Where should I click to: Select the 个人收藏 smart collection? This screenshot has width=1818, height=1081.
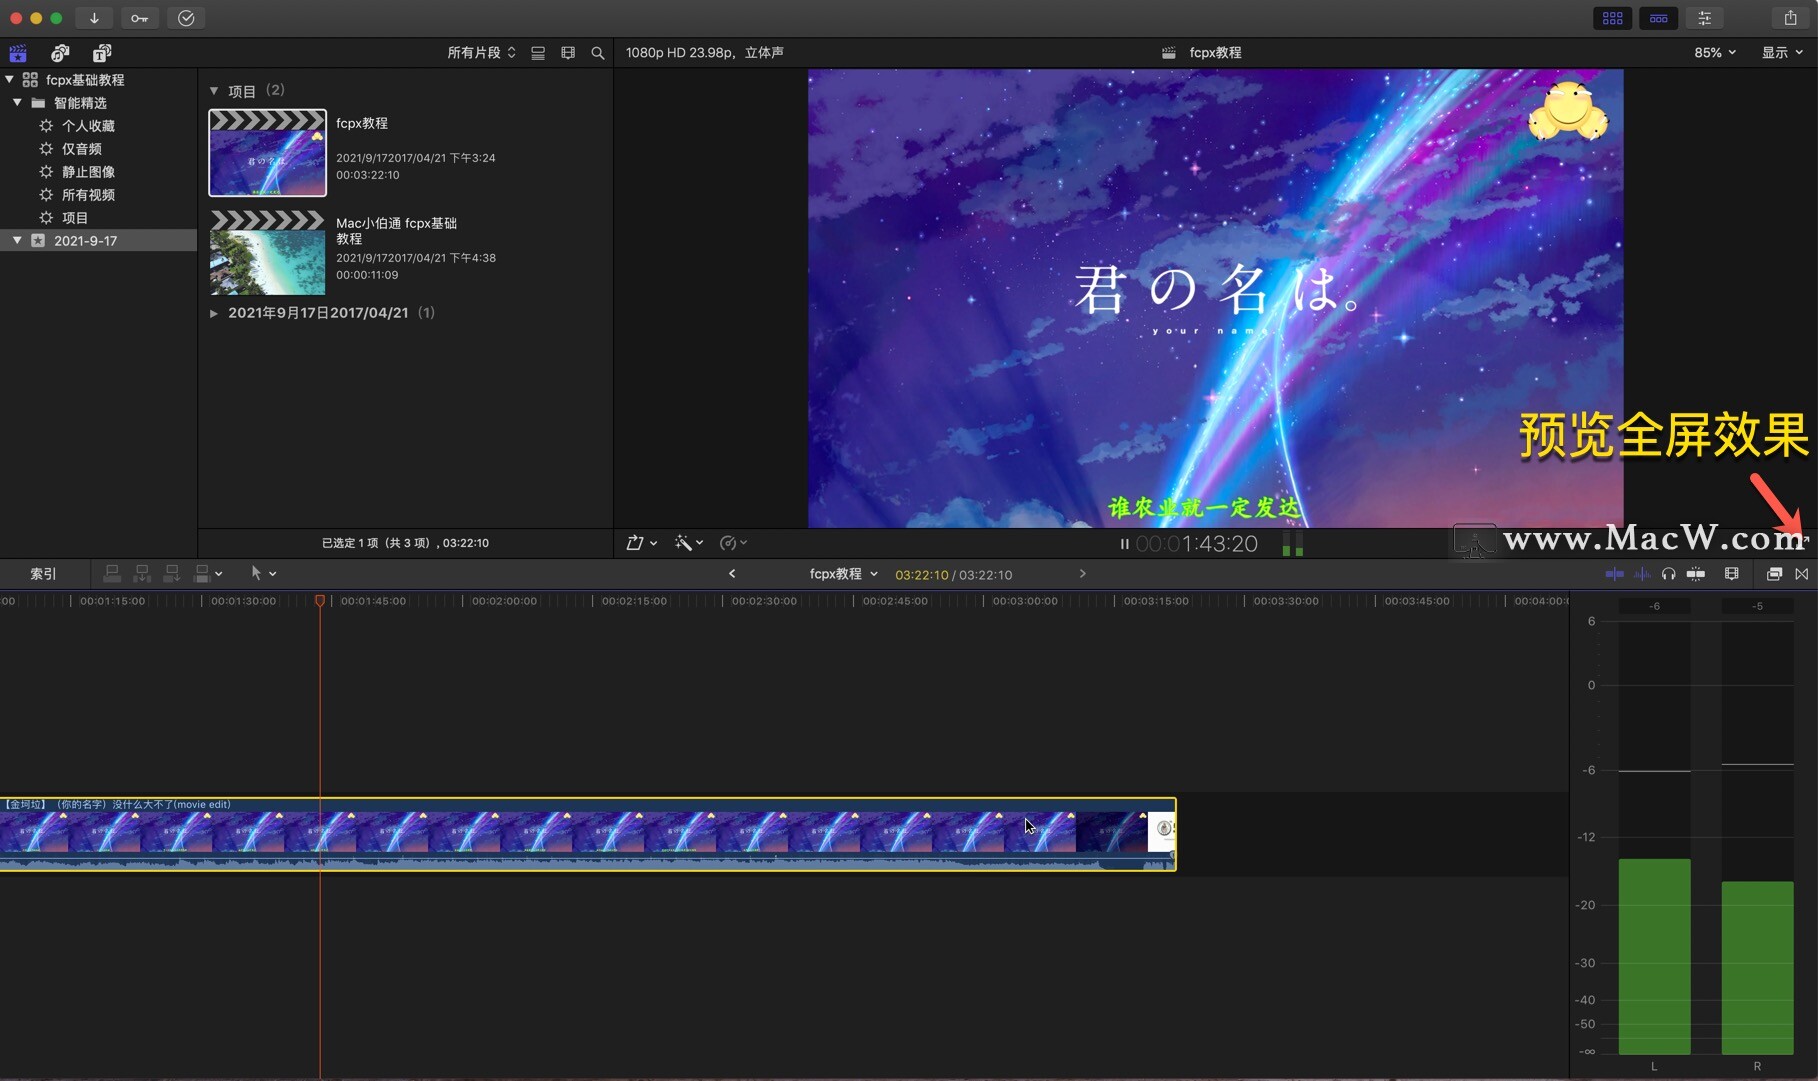coord(88,126)
